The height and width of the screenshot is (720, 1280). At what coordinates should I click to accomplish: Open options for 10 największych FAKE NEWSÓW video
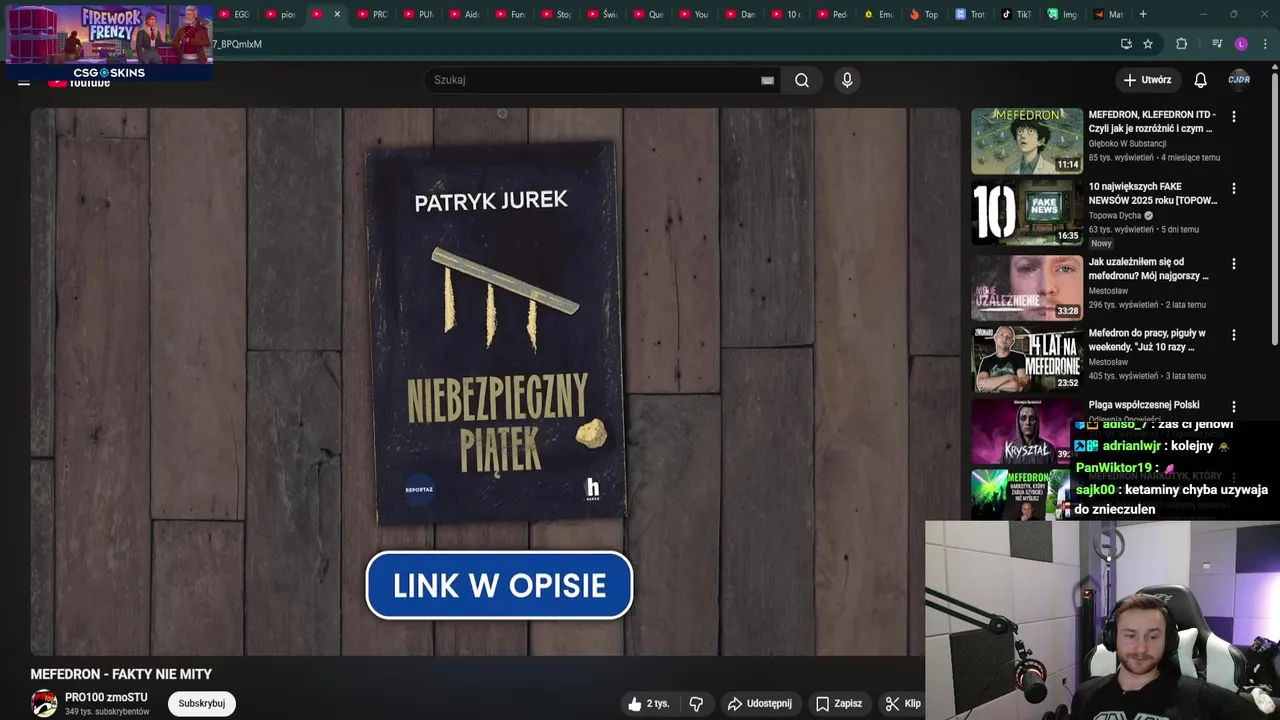1233,188
